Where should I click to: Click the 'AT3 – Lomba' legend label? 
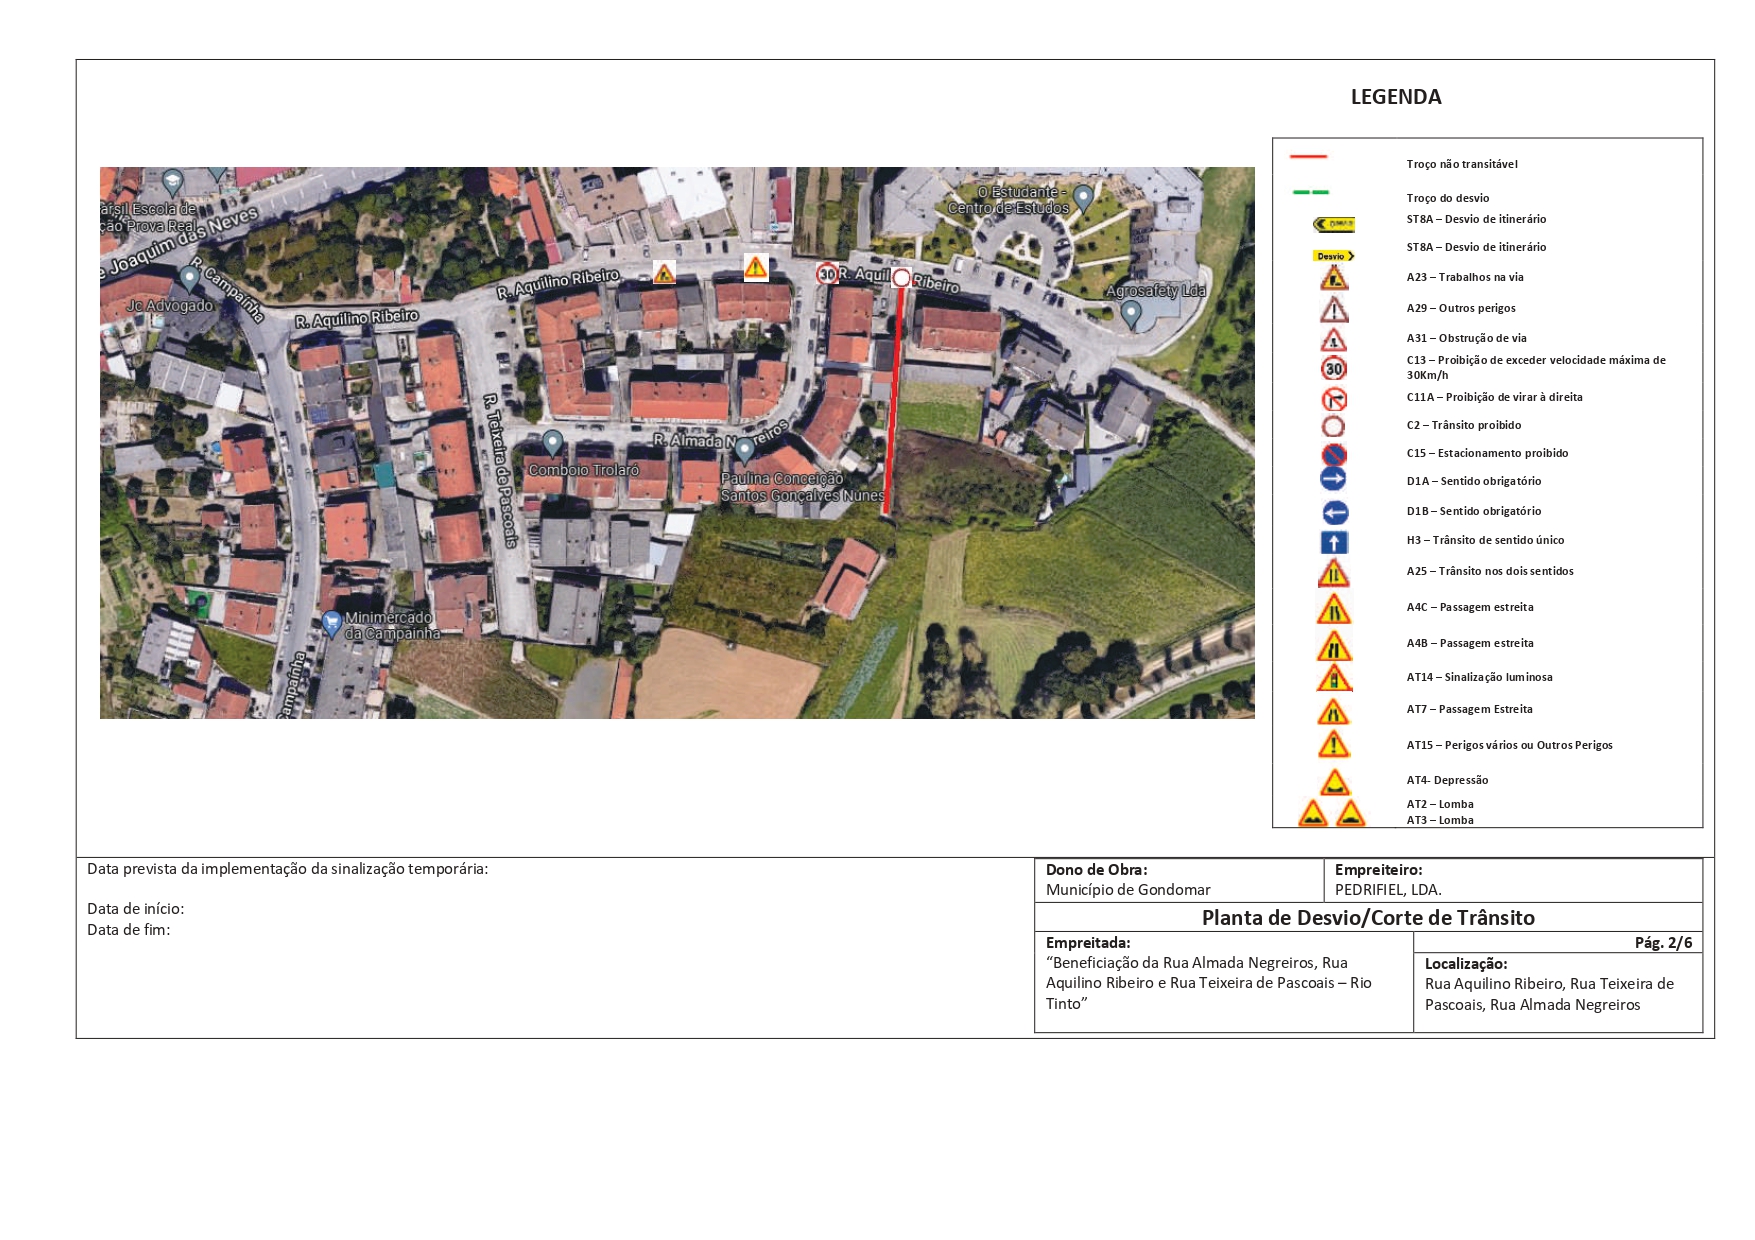(1440, 820)
